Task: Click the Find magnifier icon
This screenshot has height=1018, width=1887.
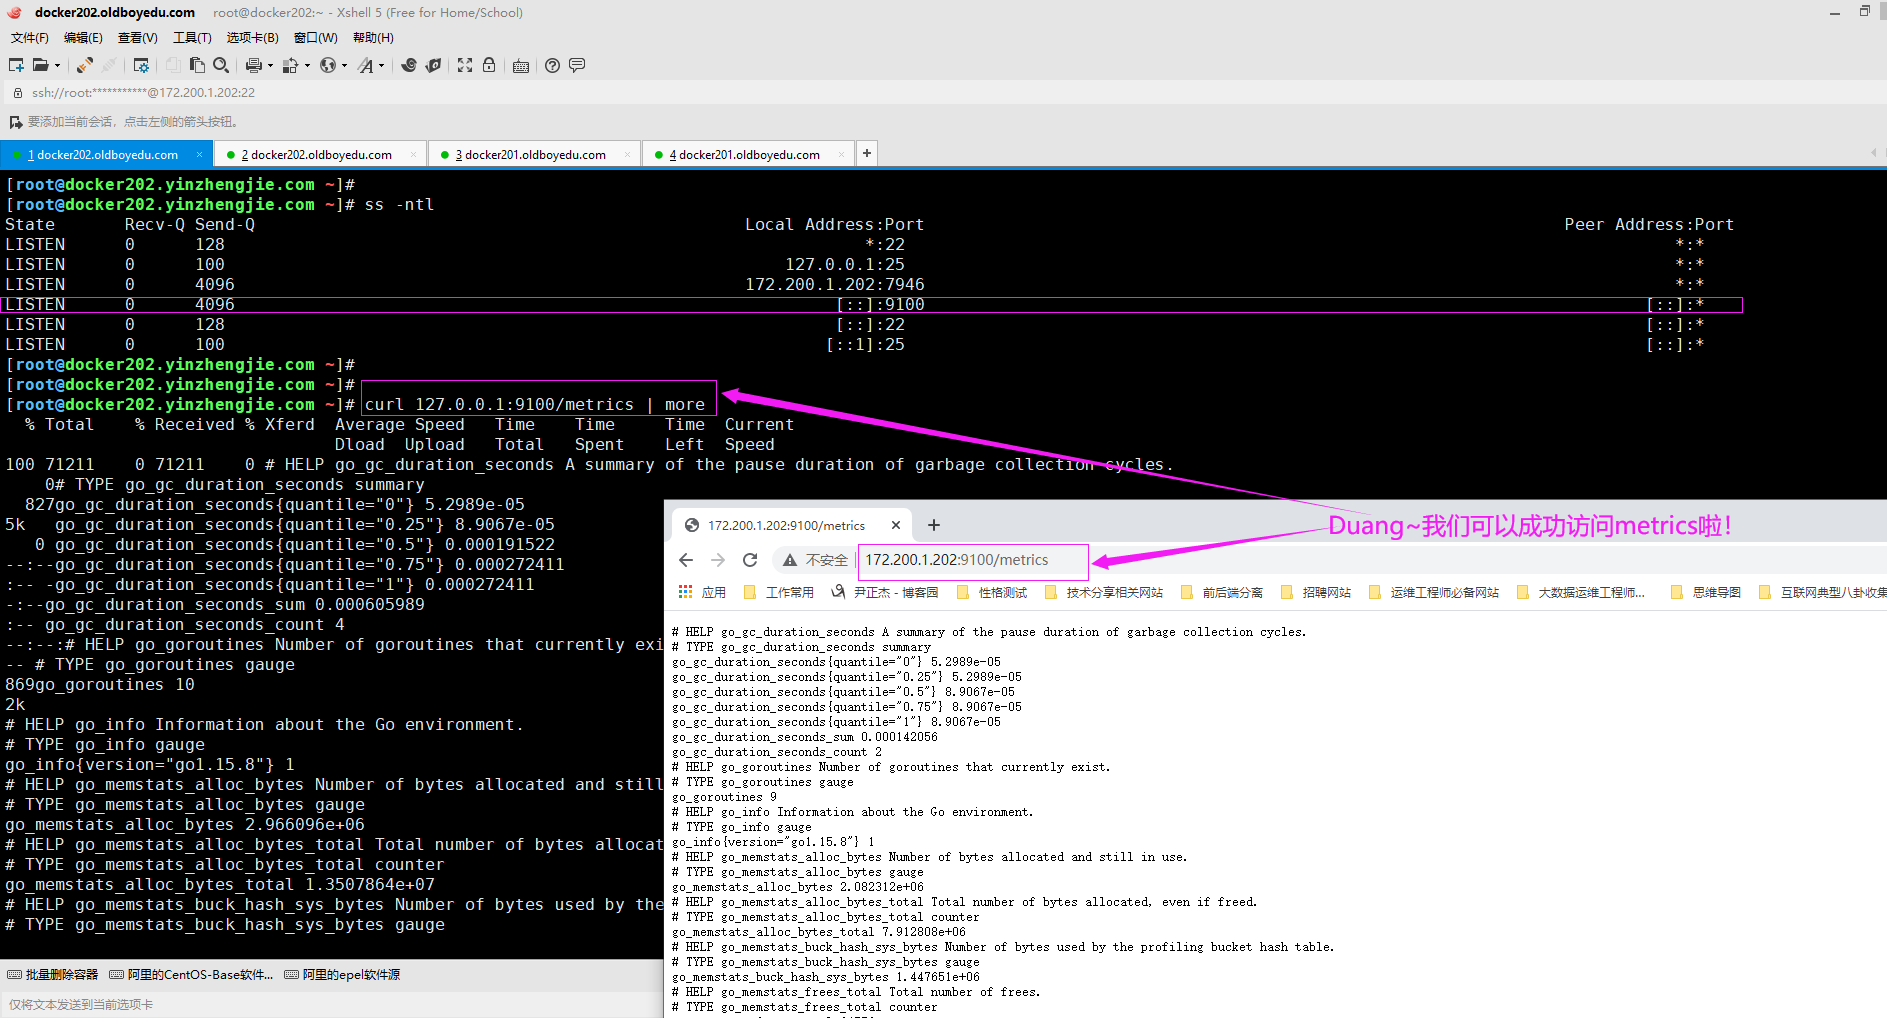Action: pyautogui.click(x=221, y=65)
